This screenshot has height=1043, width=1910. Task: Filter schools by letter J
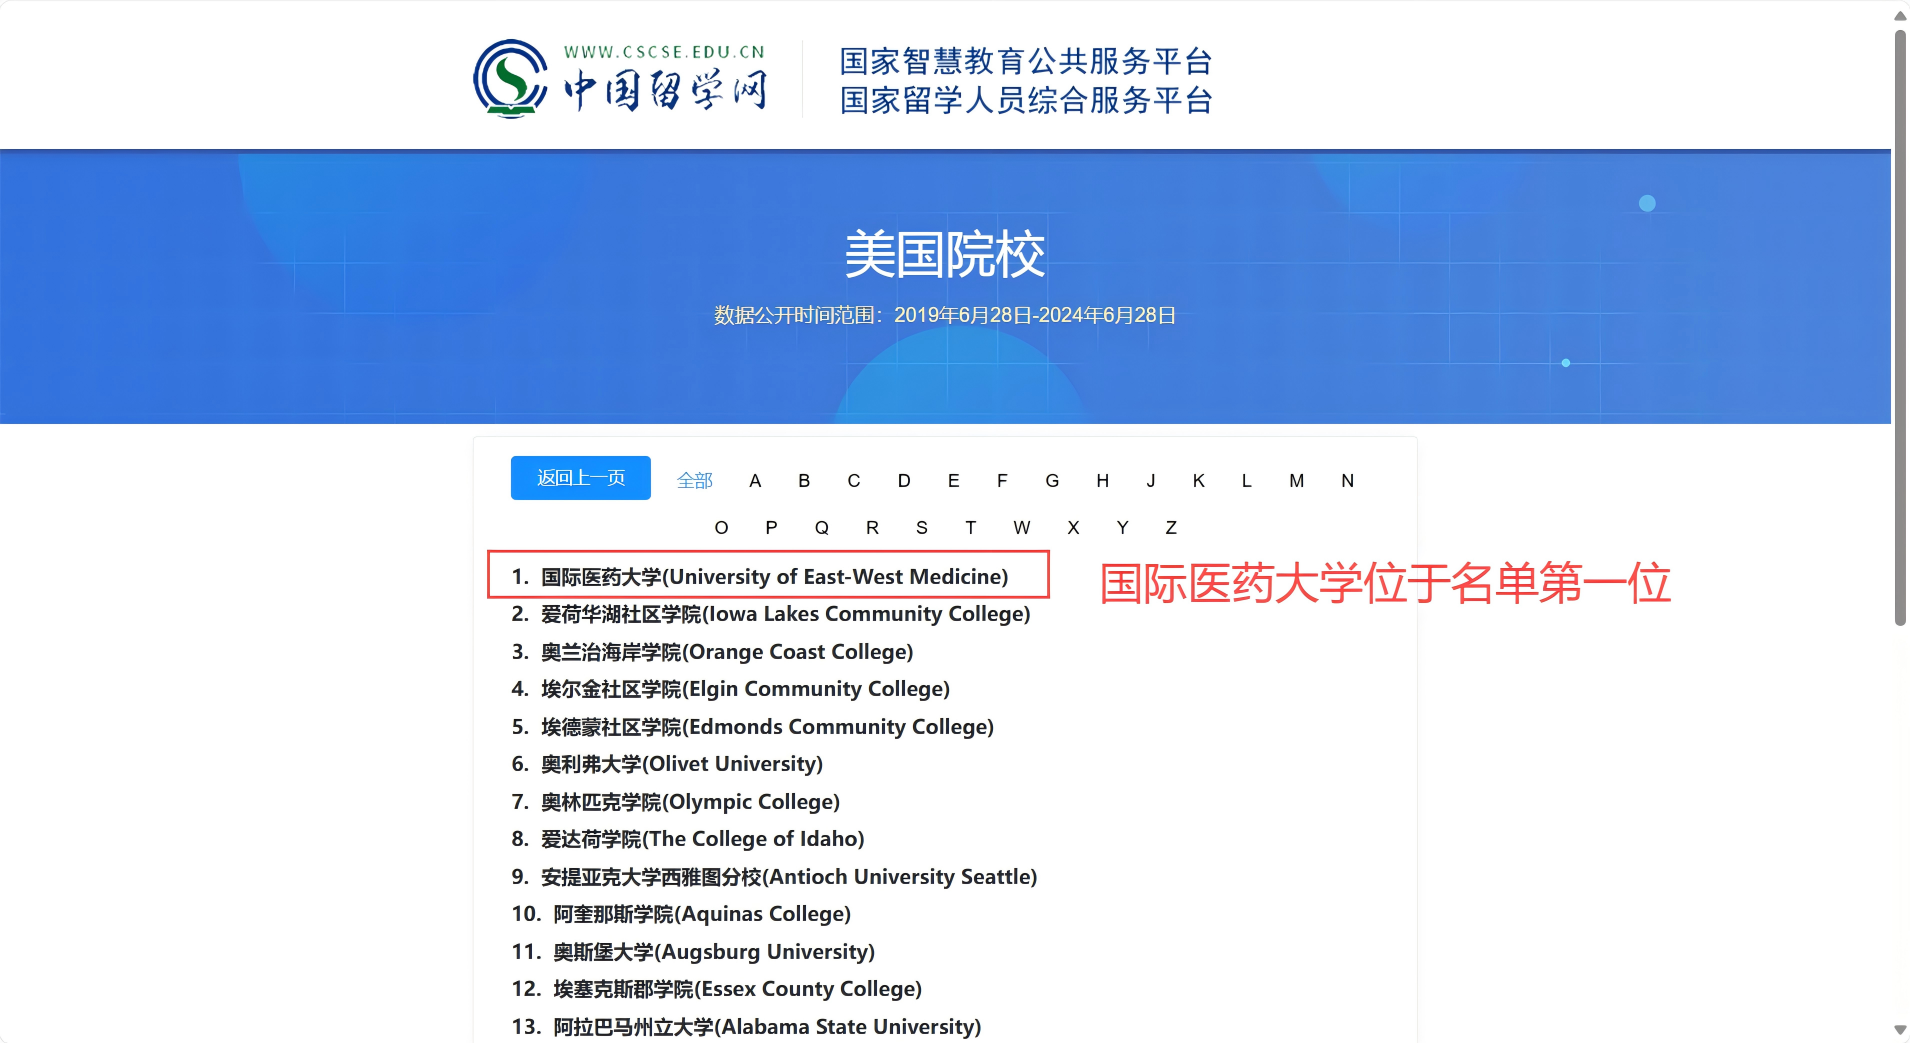[1151, 481]
